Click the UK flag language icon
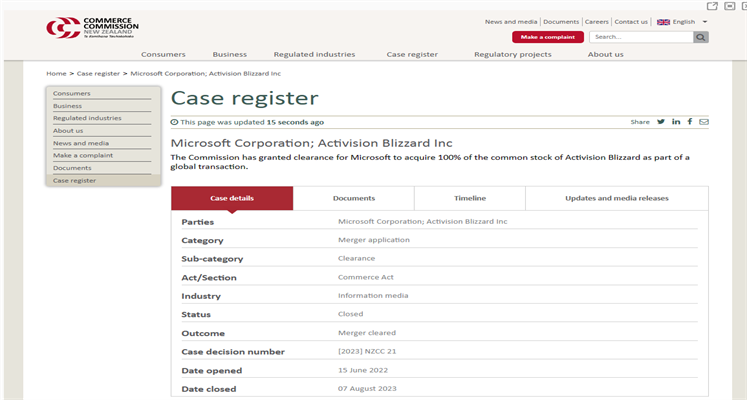Image resolution: width=747 pixels, height=400 pixels. 663,22
